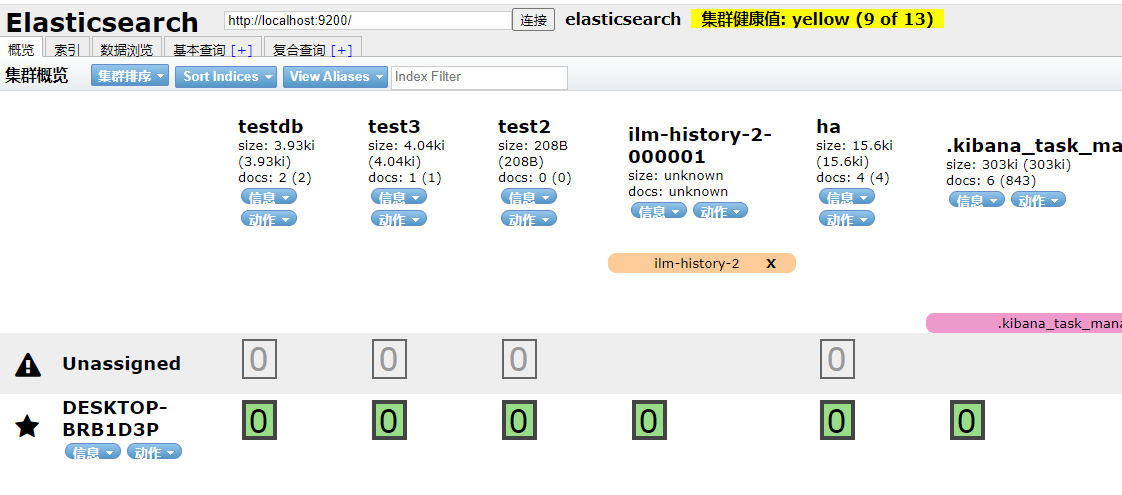Click the Elasticsearch page title
The width and height of the screenshot is (1122, 495).
coord(102,22)
